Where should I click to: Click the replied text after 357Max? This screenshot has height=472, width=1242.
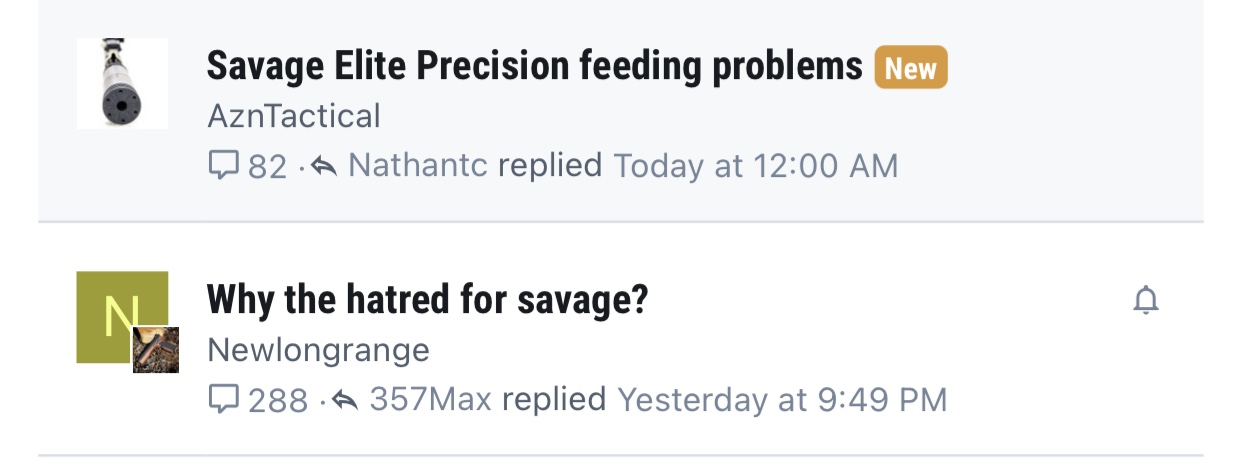pyautogui.click(x=554, y=400)
